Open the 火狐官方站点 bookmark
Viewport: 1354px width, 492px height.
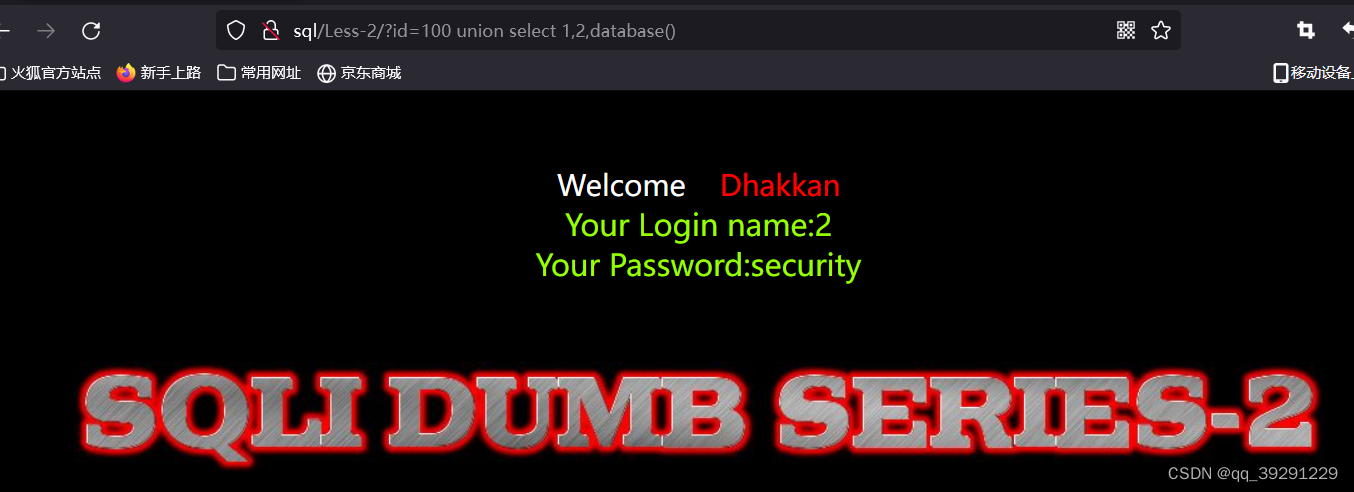tap(50, 73)
